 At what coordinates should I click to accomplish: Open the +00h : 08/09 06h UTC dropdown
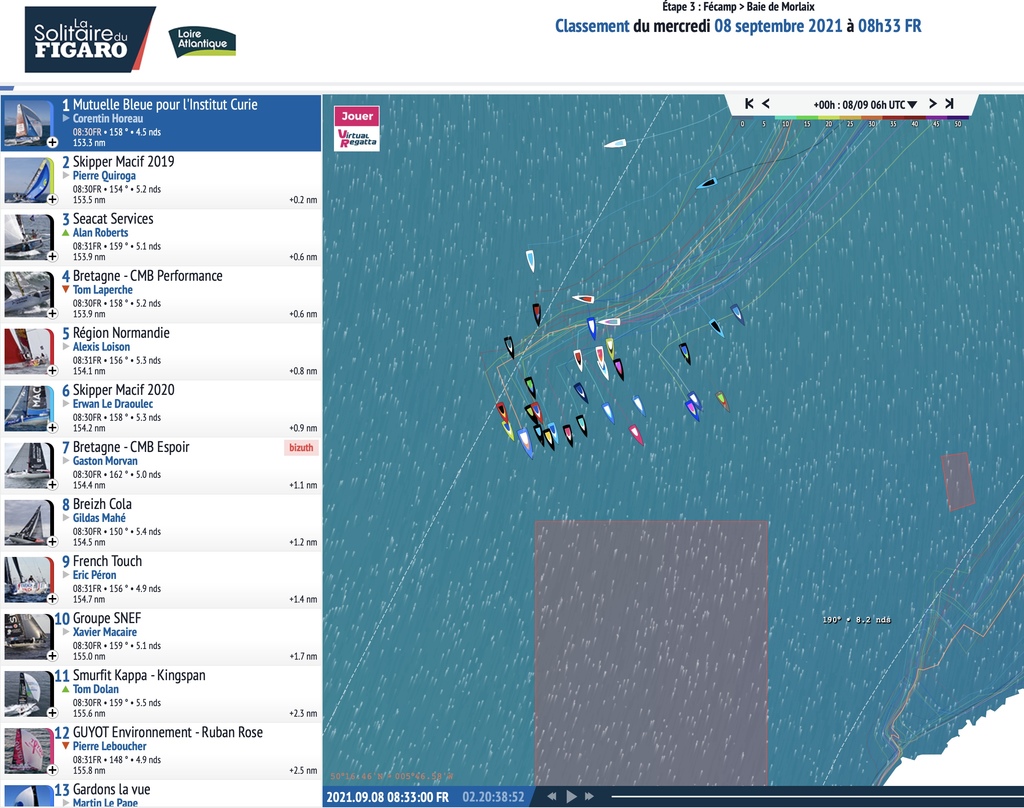(865, 105)
